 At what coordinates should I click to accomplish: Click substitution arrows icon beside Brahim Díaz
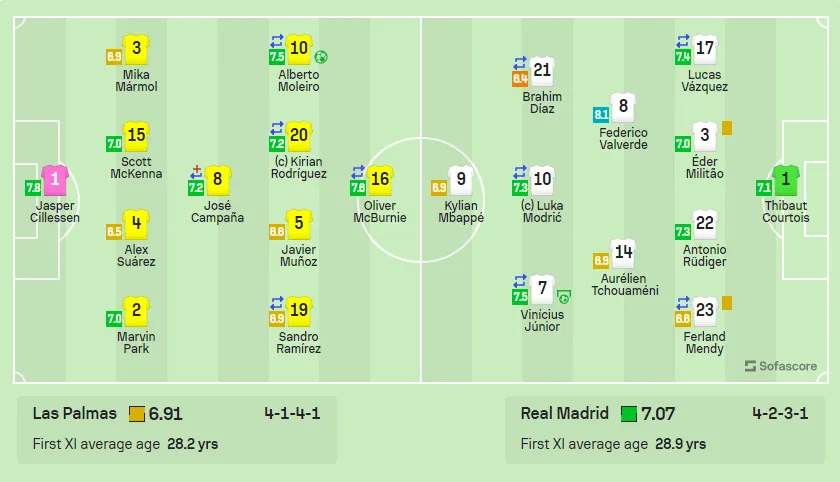point(520,63)
